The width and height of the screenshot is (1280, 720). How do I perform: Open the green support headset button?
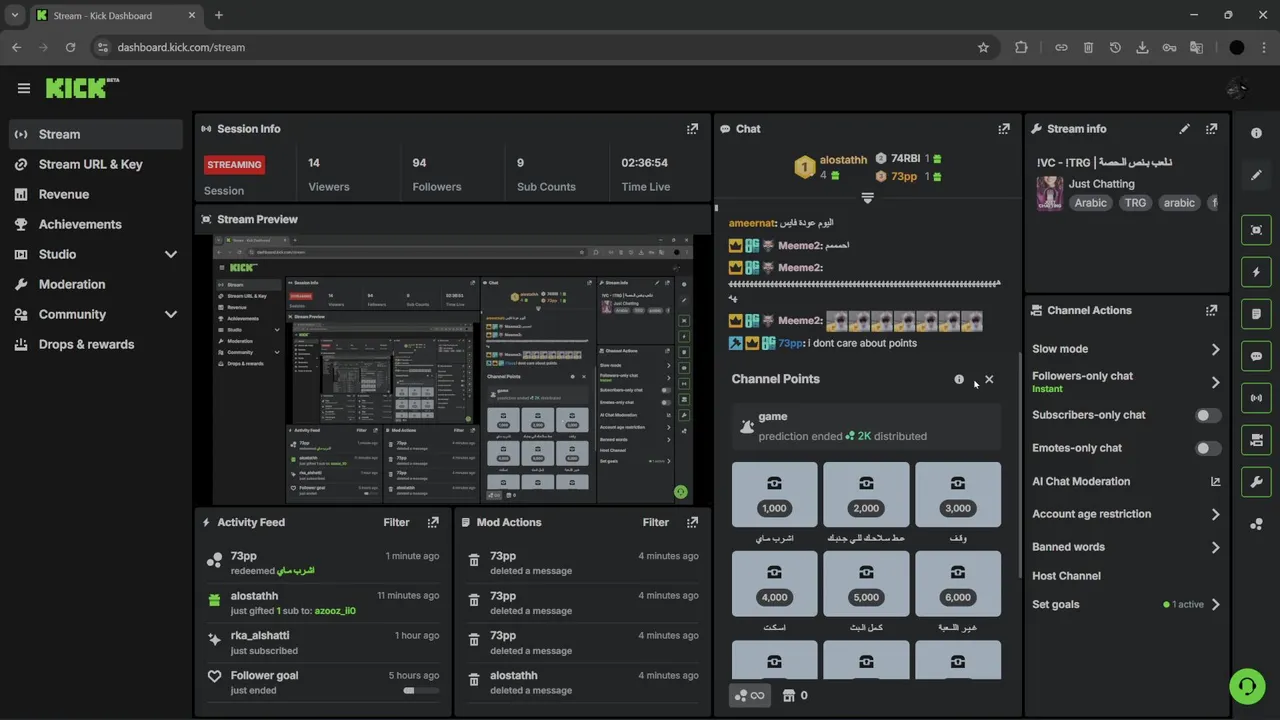[x=1247, y=687]
